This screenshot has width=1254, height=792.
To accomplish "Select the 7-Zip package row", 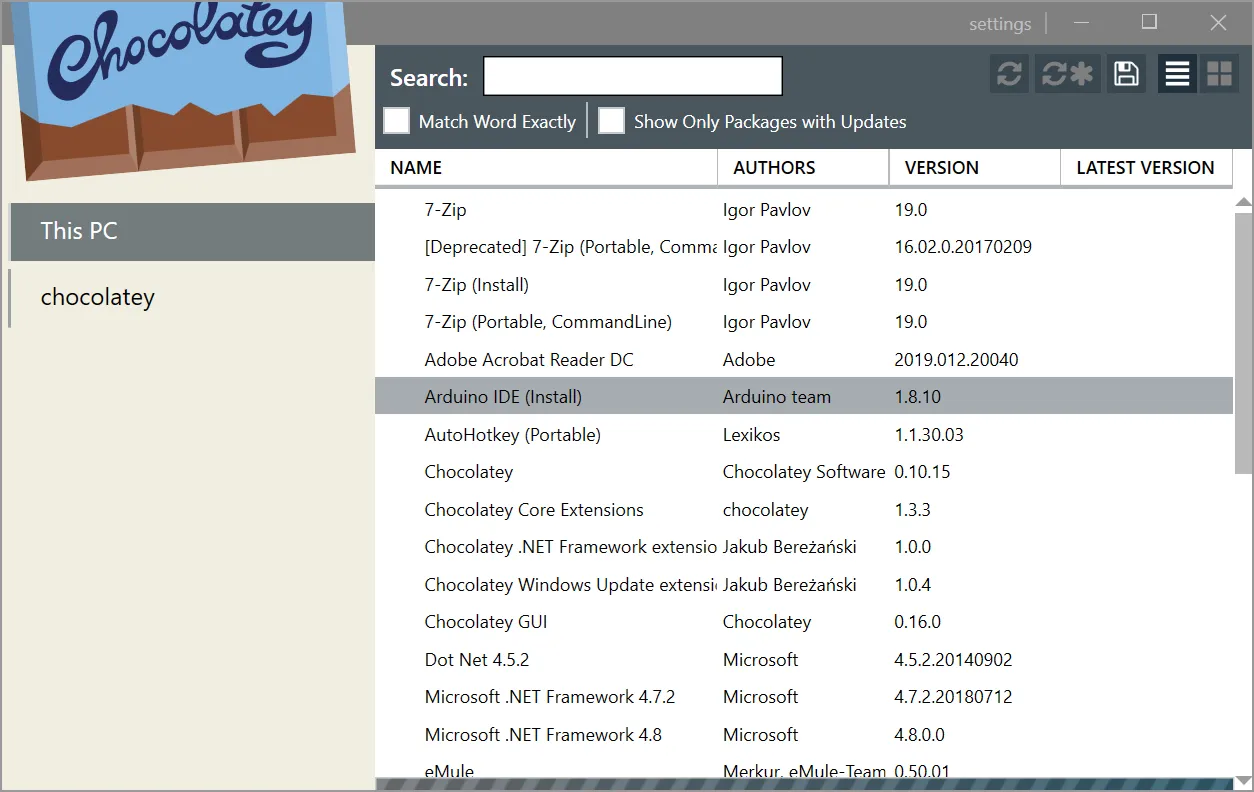I will pos(804,210).
